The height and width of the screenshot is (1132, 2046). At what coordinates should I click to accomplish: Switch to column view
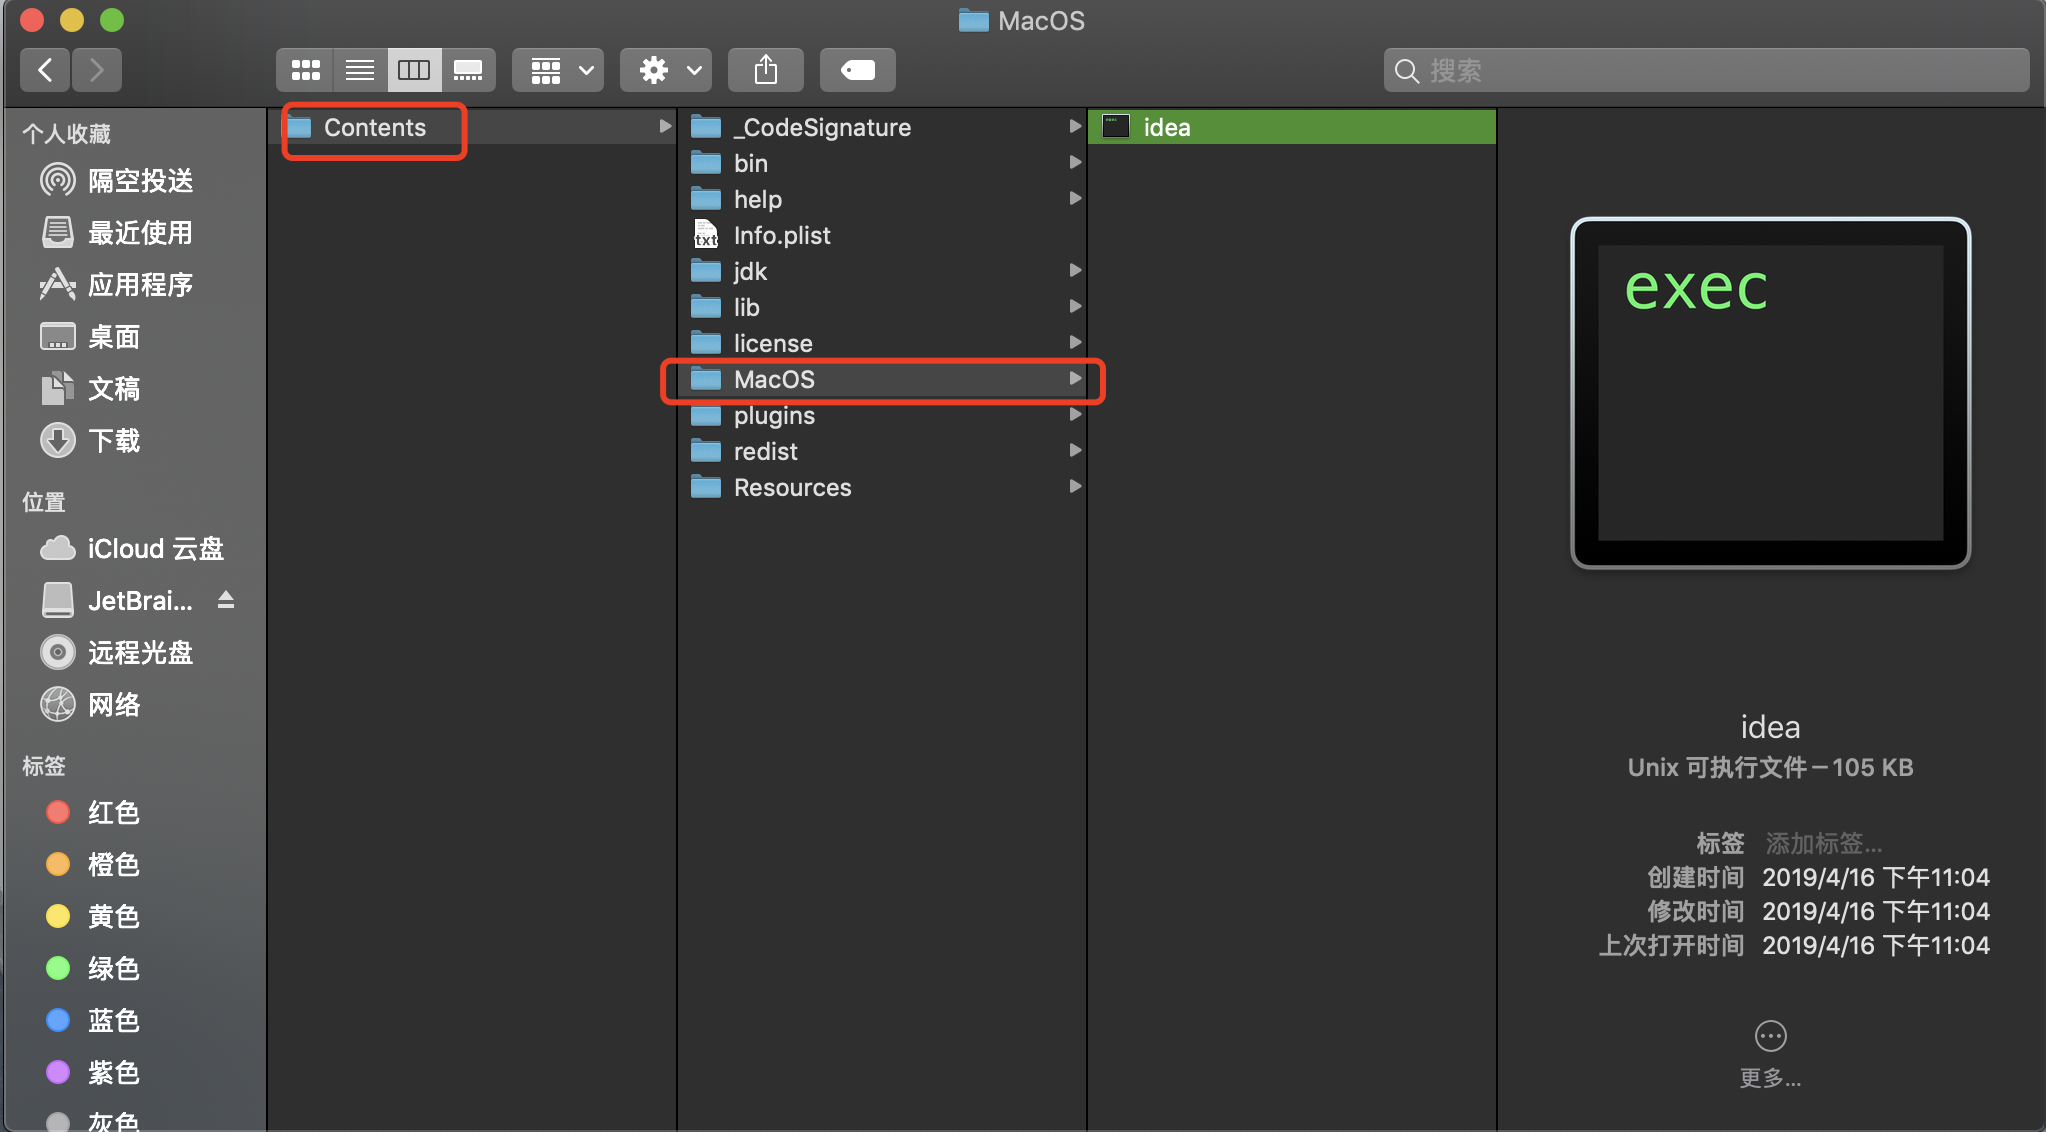click(414, 70)
